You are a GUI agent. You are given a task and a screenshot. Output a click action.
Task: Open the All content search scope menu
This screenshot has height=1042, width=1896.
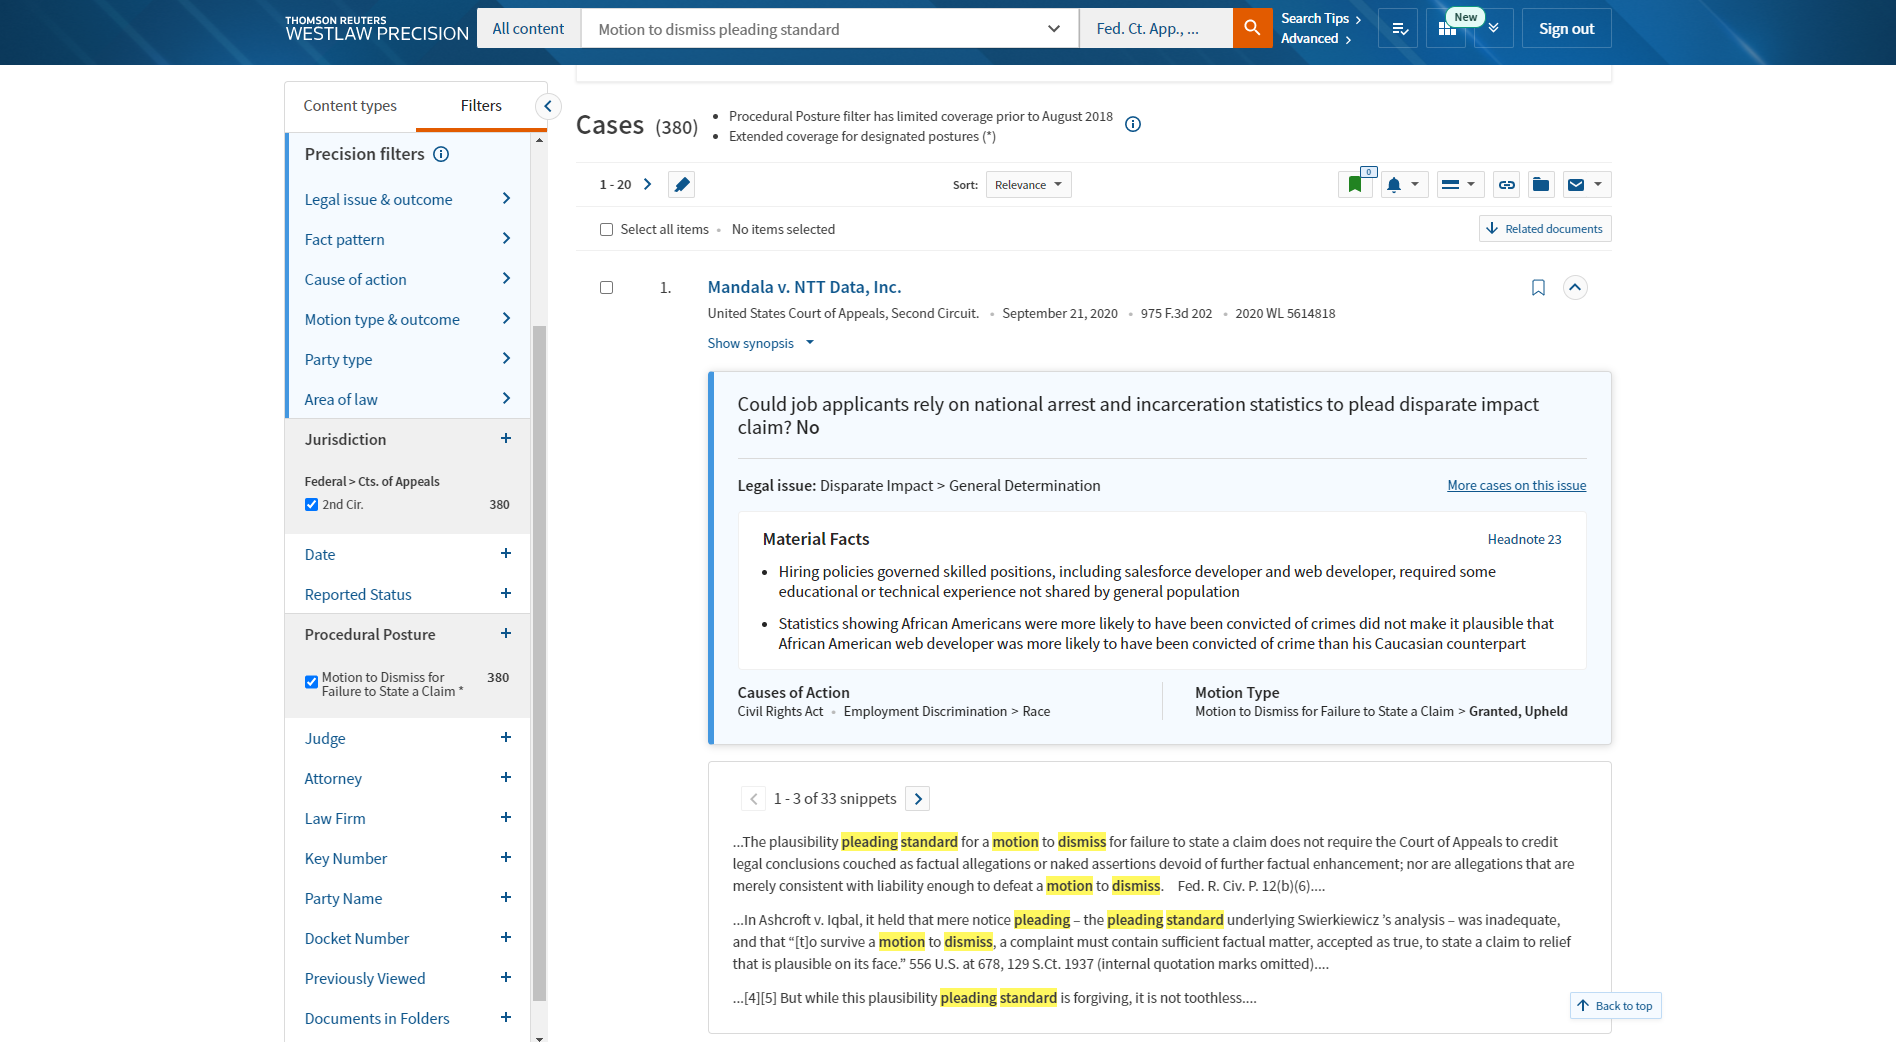tap(528, 29)
